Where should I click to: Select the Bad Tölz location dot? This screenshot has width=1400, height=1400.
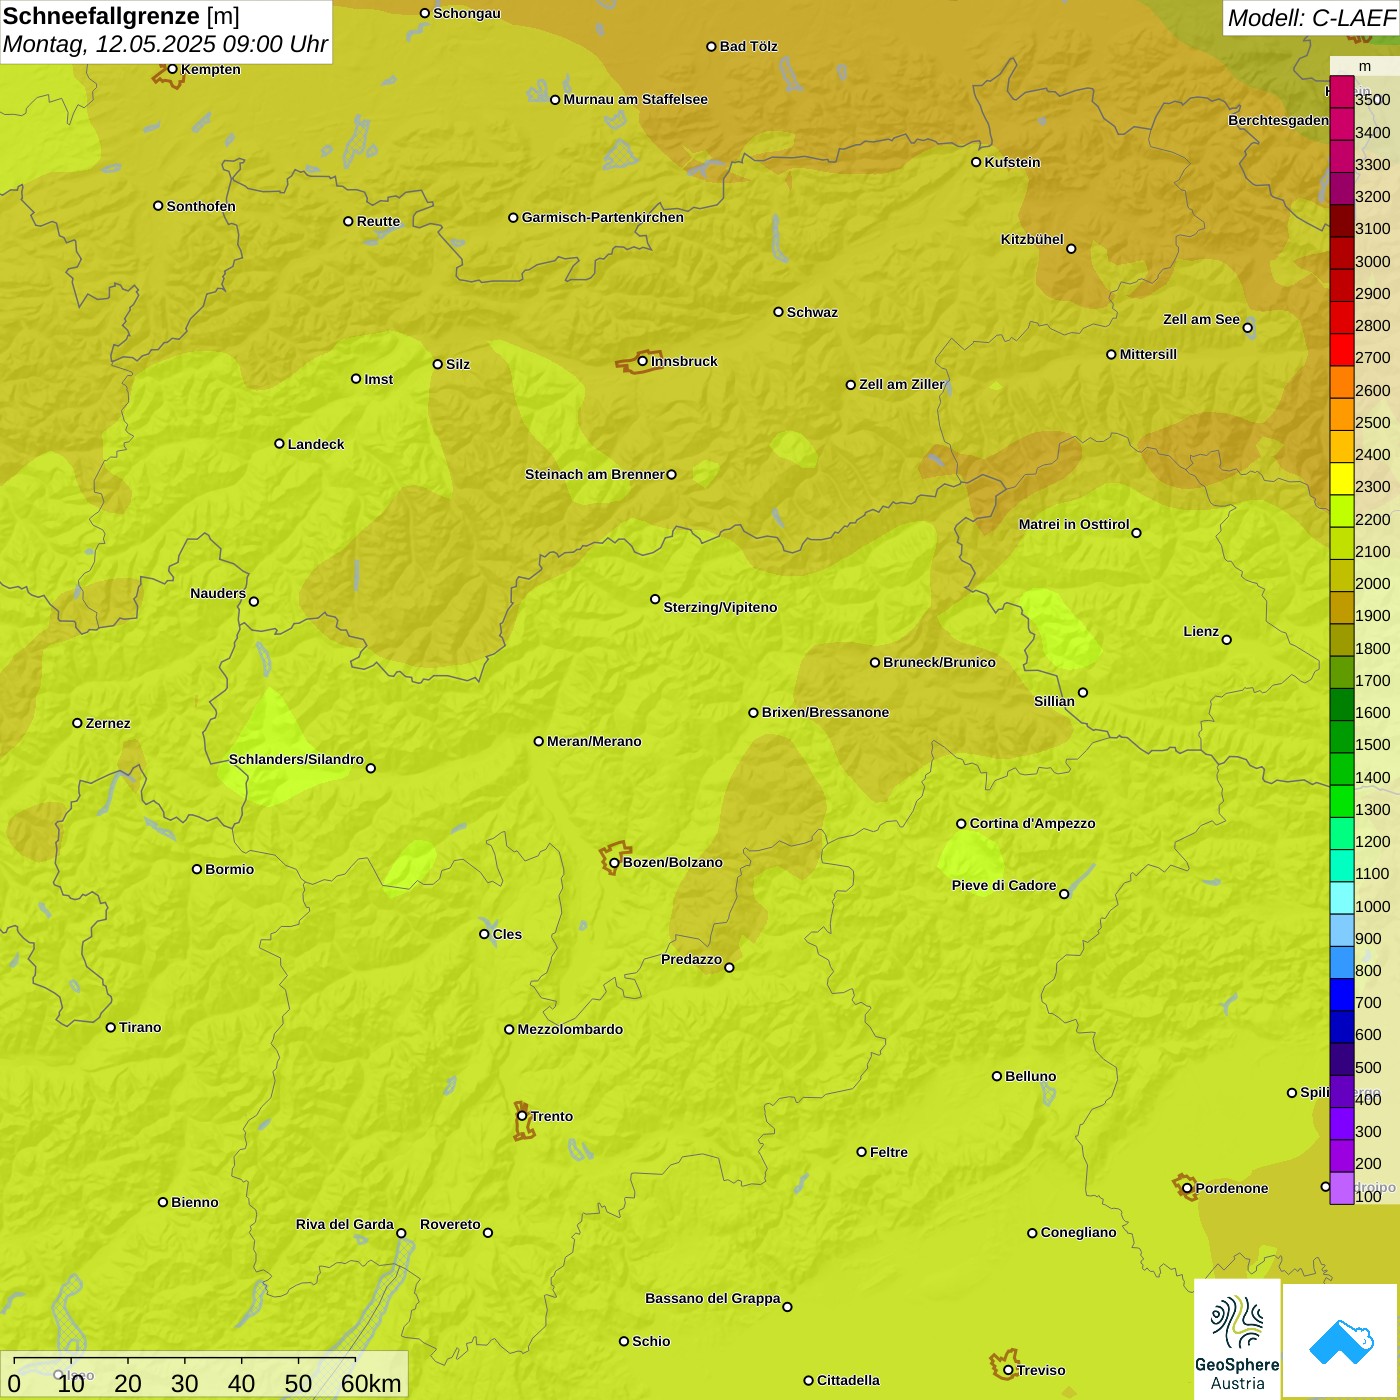coord(711,46)
